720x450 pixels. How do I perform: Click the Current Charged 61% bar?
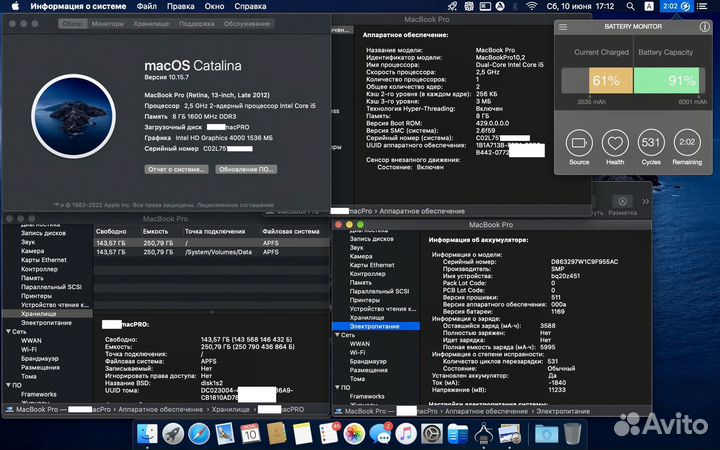click(597, 81)
